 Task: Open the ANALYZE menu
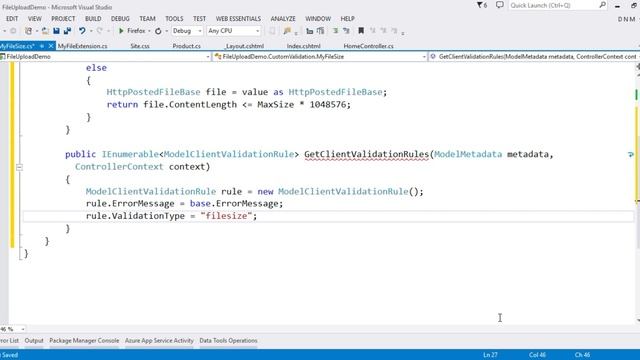(283, 19)
